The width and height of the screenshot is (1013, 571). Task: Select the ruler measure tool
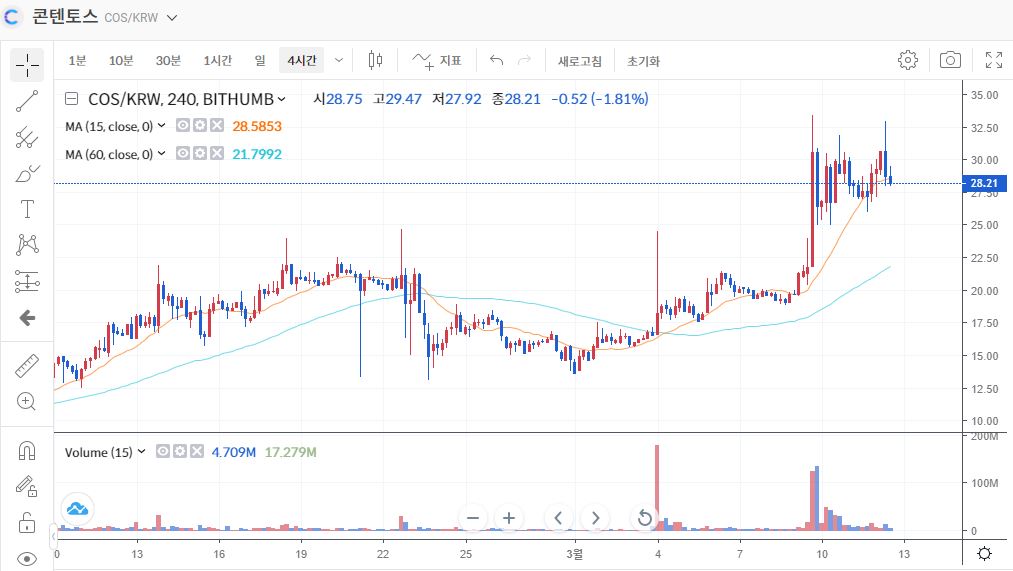pos(26,366)
